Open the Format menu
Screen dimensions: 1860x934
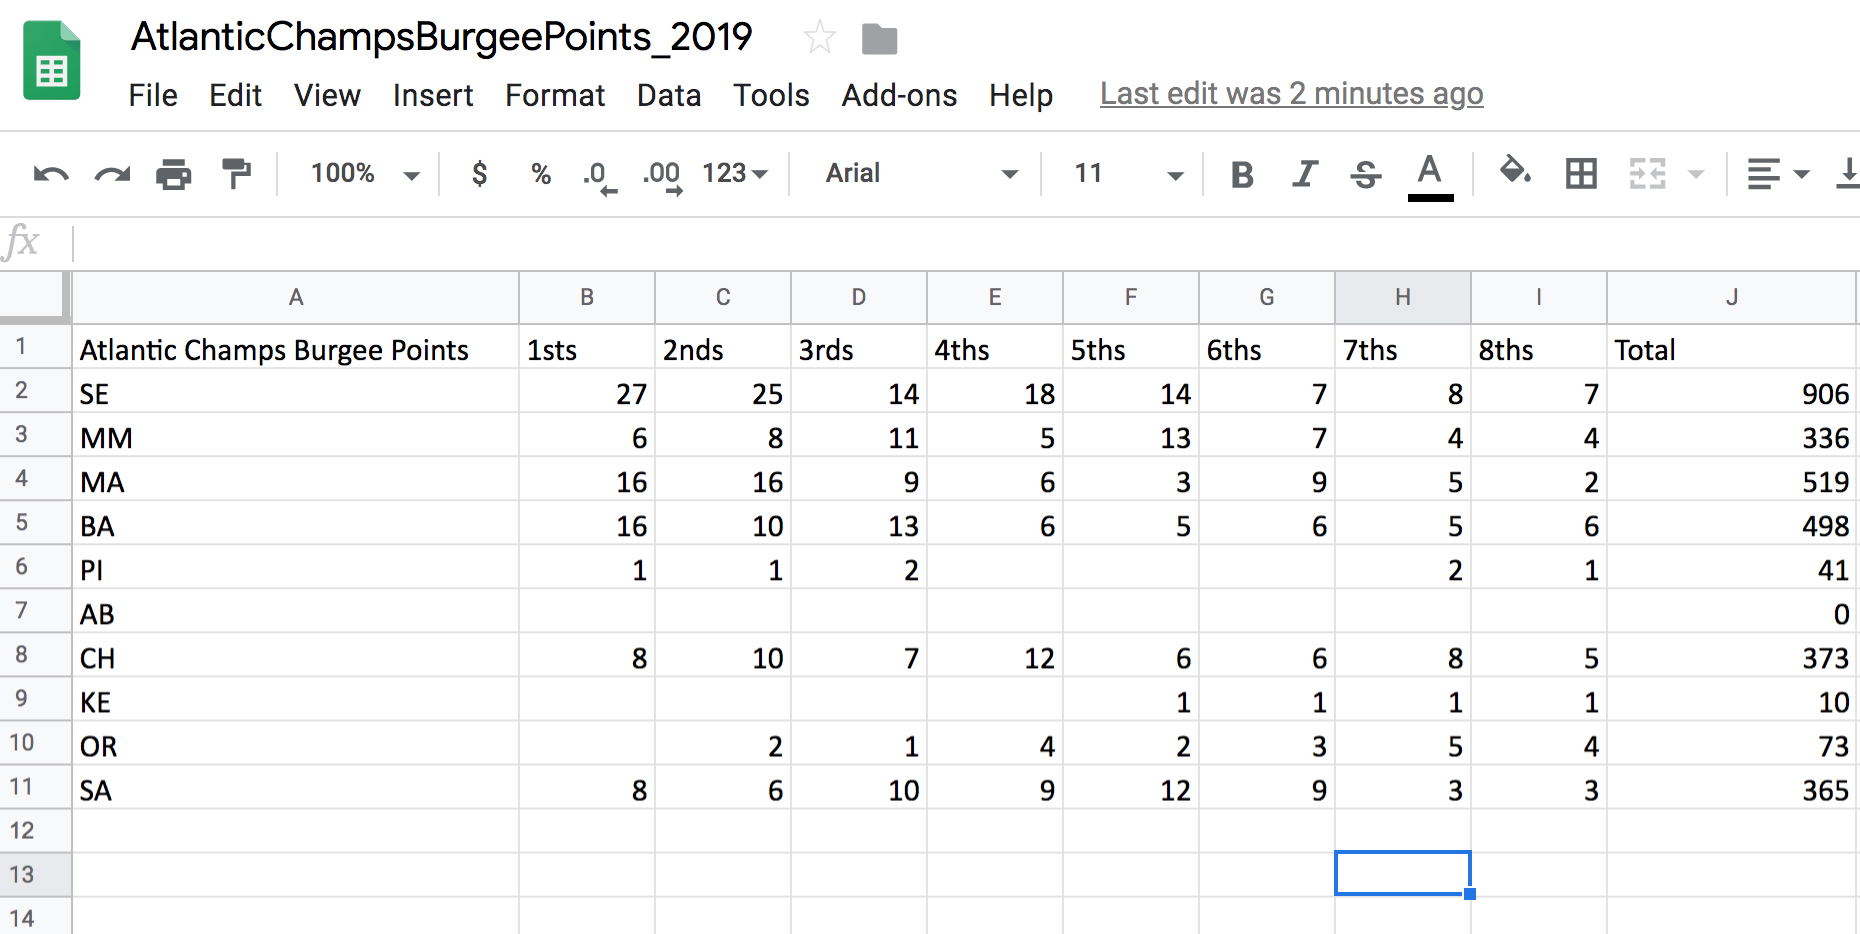(555, 95)
